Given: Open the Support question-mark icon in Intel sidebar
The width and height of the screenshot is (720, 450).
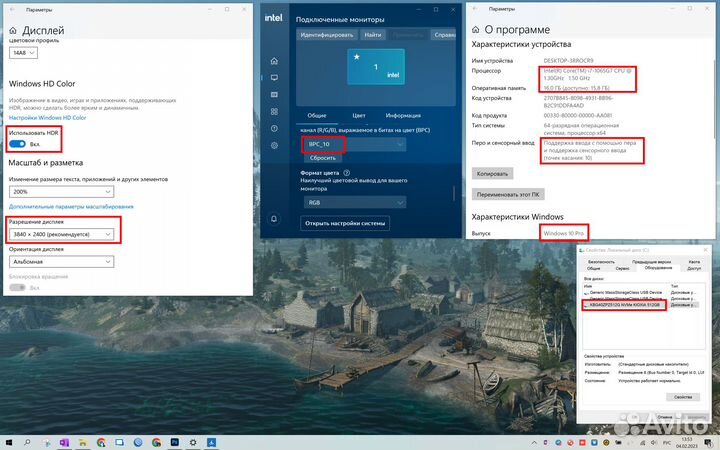Looking at the screenshot, I should coord(274,129).
